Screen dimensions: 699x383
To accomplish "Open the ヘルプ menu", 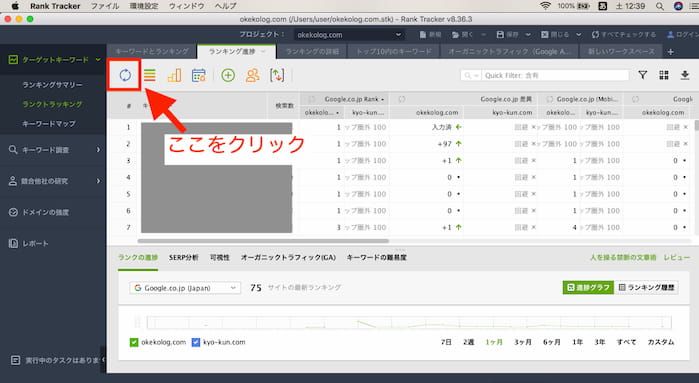I will (x=225, y=6).
